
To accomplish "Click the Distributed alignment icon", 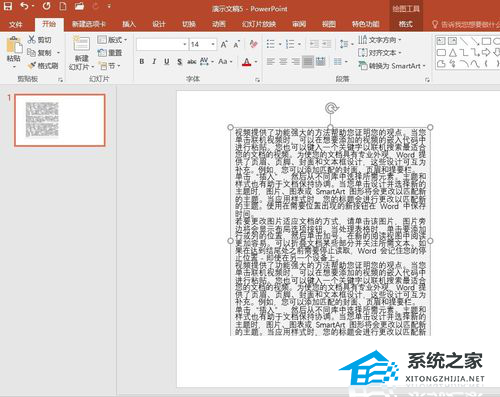I will pyautogui.click(x=320, y=62).
